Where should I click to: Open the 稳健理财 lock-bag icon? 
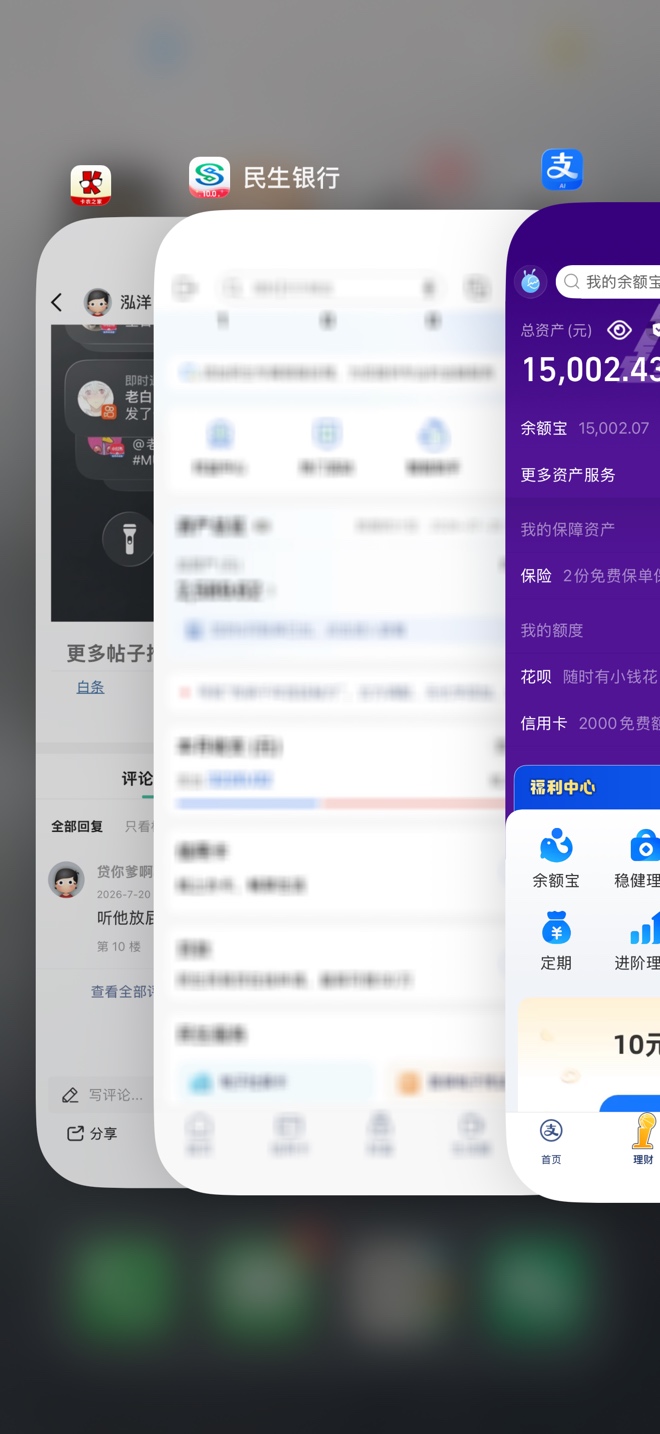pyautogui.click(x=645, y=846)
